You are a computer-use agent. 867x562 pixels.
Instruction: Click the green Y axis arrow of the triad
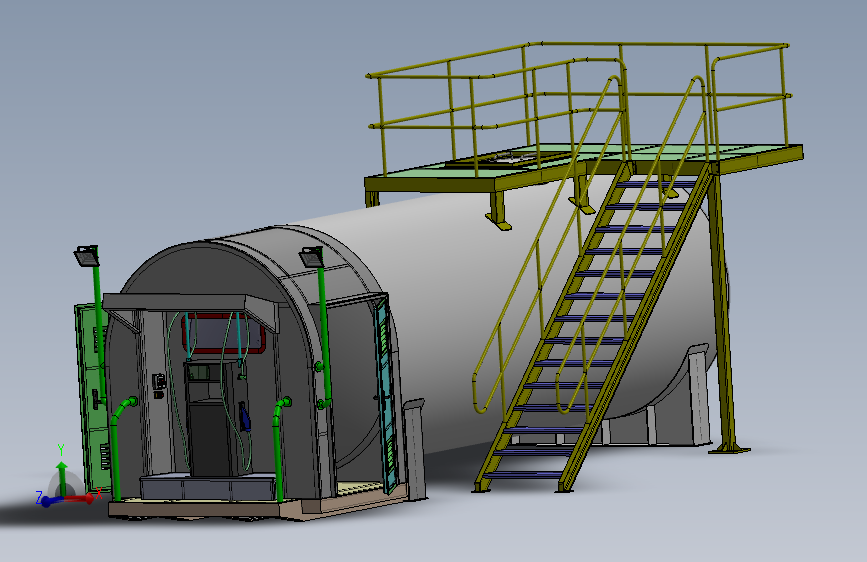click(61, 478)
